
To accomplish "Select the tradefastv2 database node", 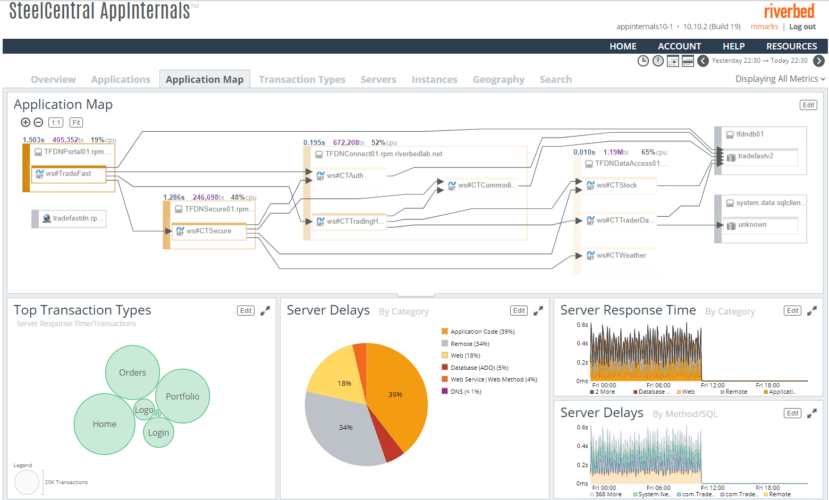I will (760, 156).
